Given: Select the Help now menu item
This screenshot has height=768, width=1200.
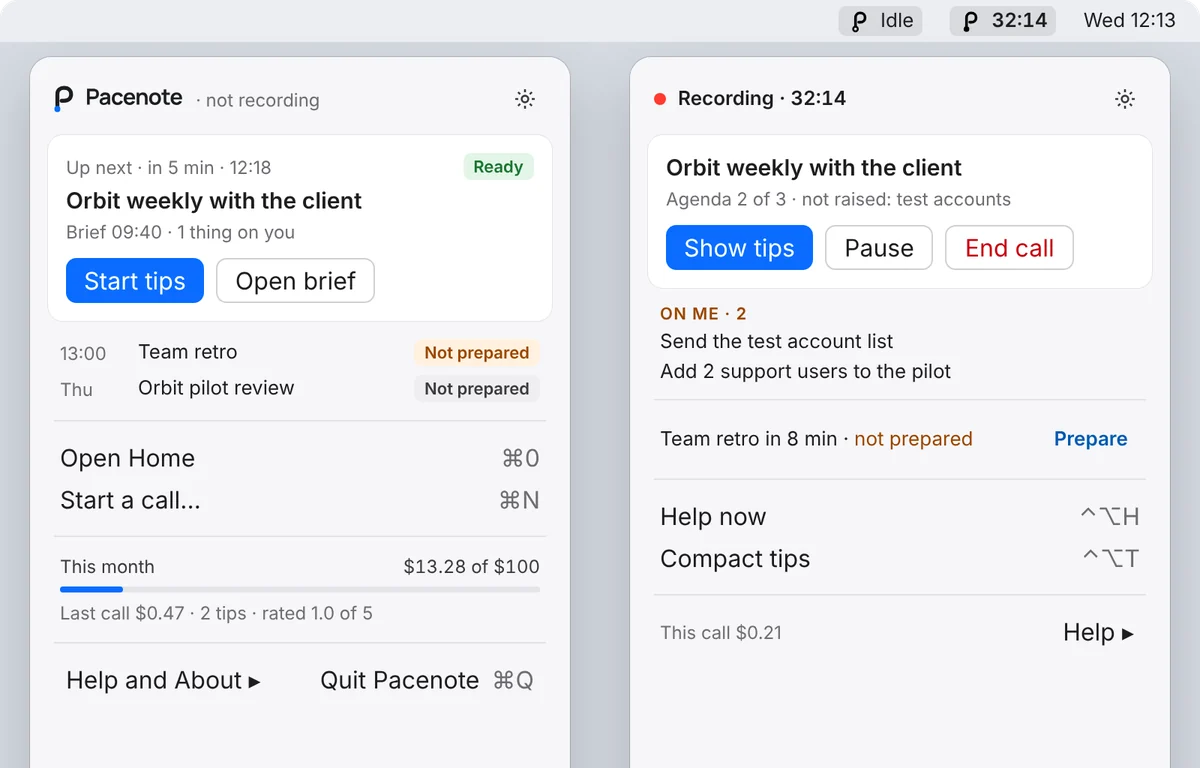Looking at the screenshot, I should [900, 517].
